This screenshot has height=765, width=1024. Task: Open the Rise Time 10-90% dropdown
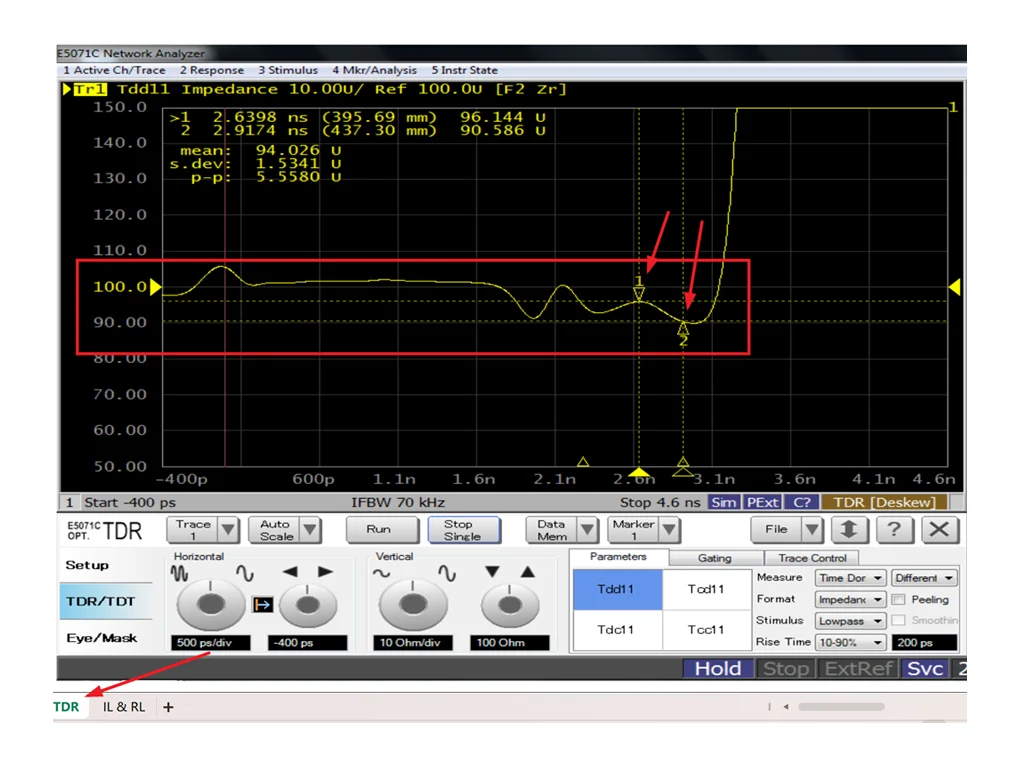pos(850,642)
